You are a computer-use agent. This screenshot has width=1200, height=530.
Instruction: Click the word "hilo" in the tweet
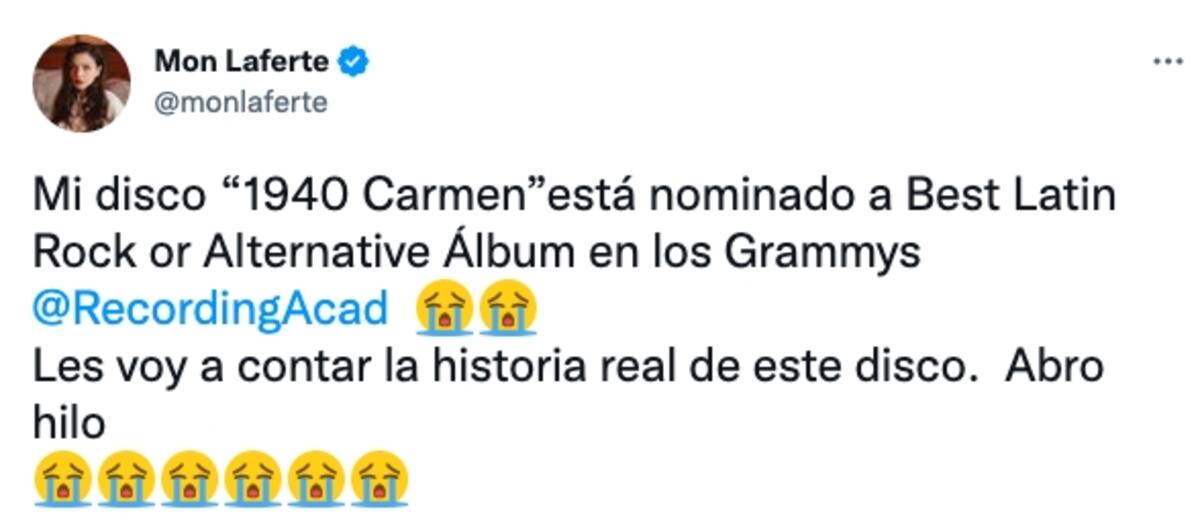pyautogui.click(x=69, y=422)
